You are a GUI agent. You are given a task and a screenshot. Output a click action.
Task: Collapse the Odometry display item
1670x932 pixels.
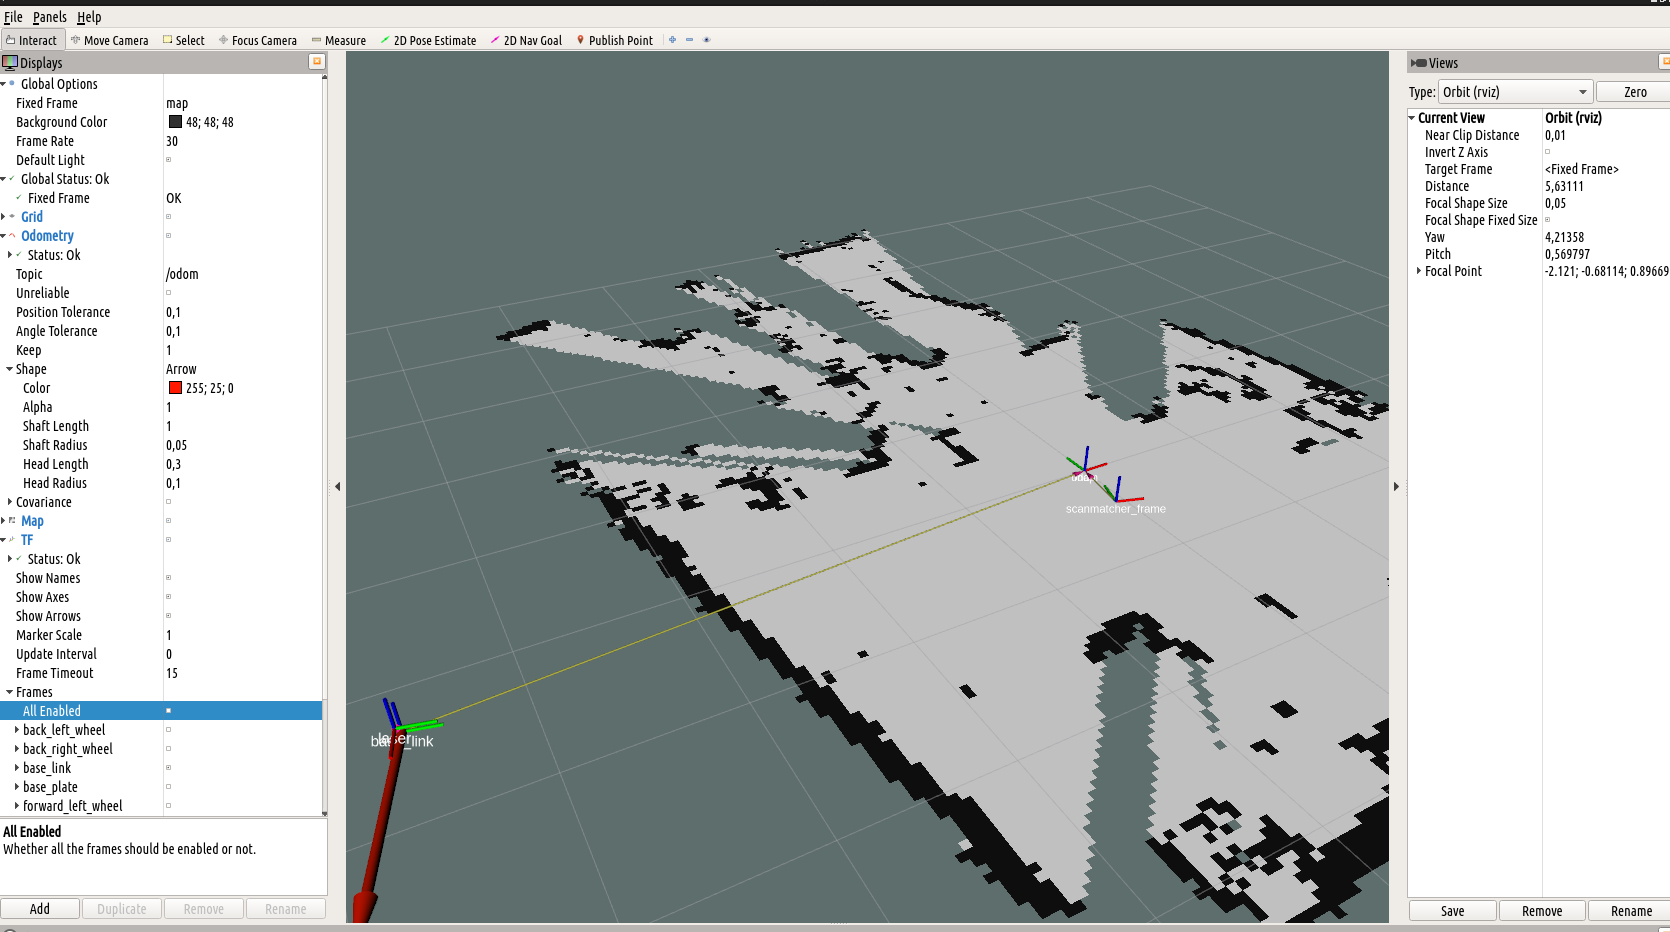pos(4,236)
